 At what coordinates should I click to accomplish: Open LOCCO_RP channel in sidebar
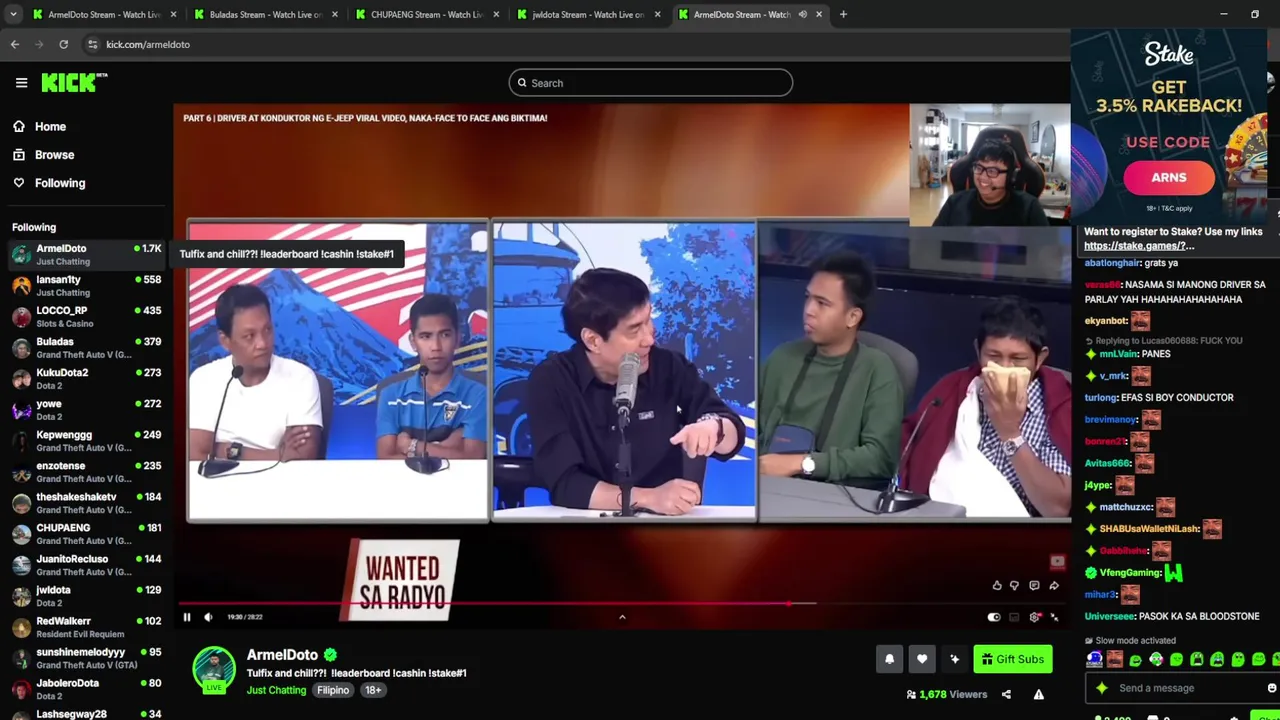86,317
